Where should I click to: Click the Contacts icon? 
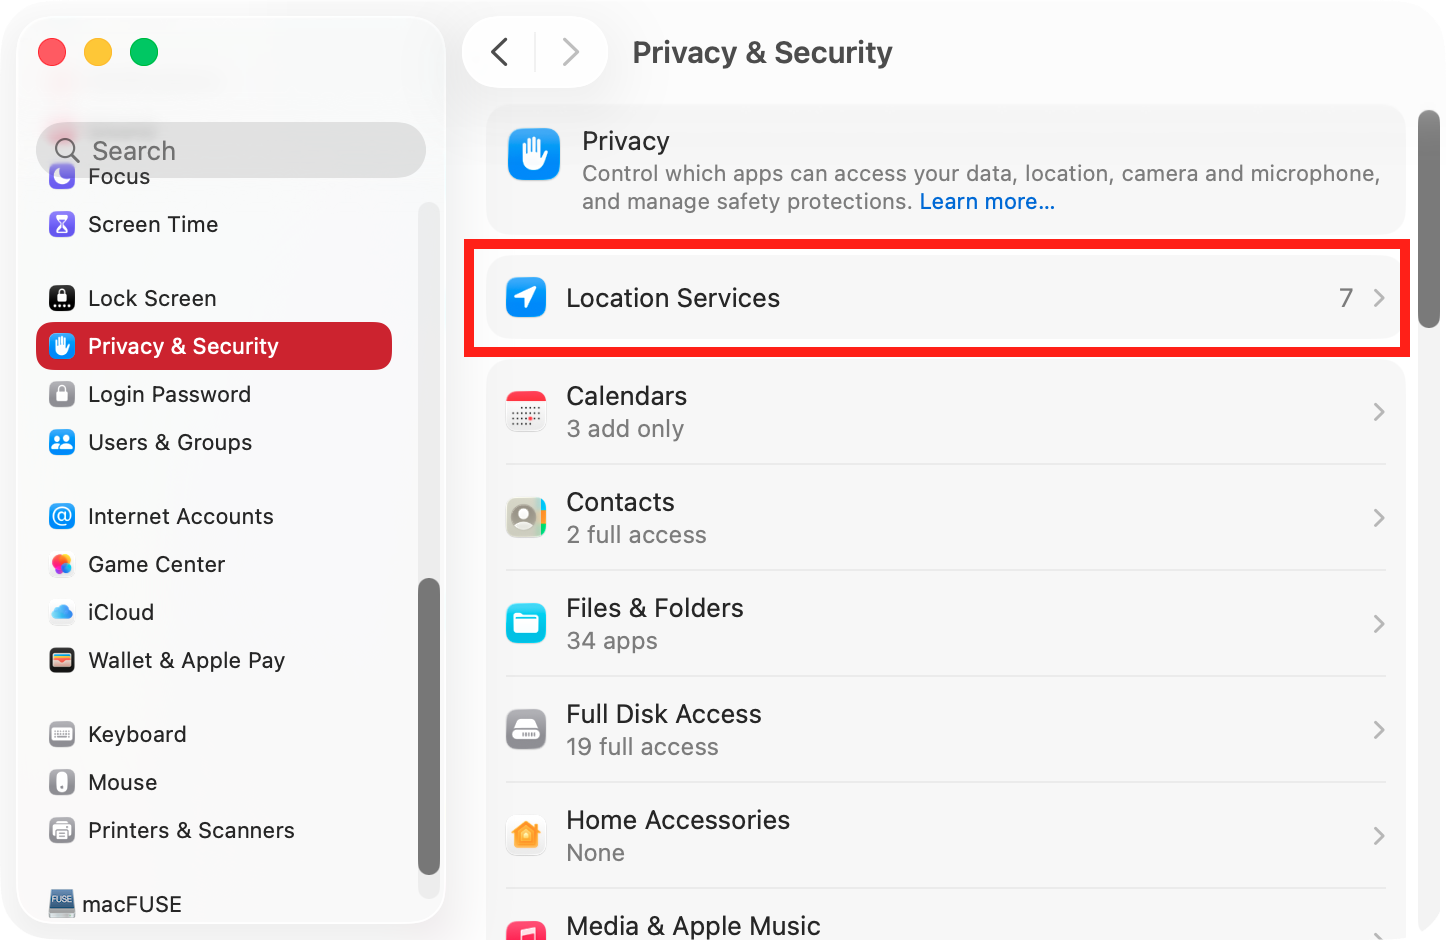tap(526, 516)
